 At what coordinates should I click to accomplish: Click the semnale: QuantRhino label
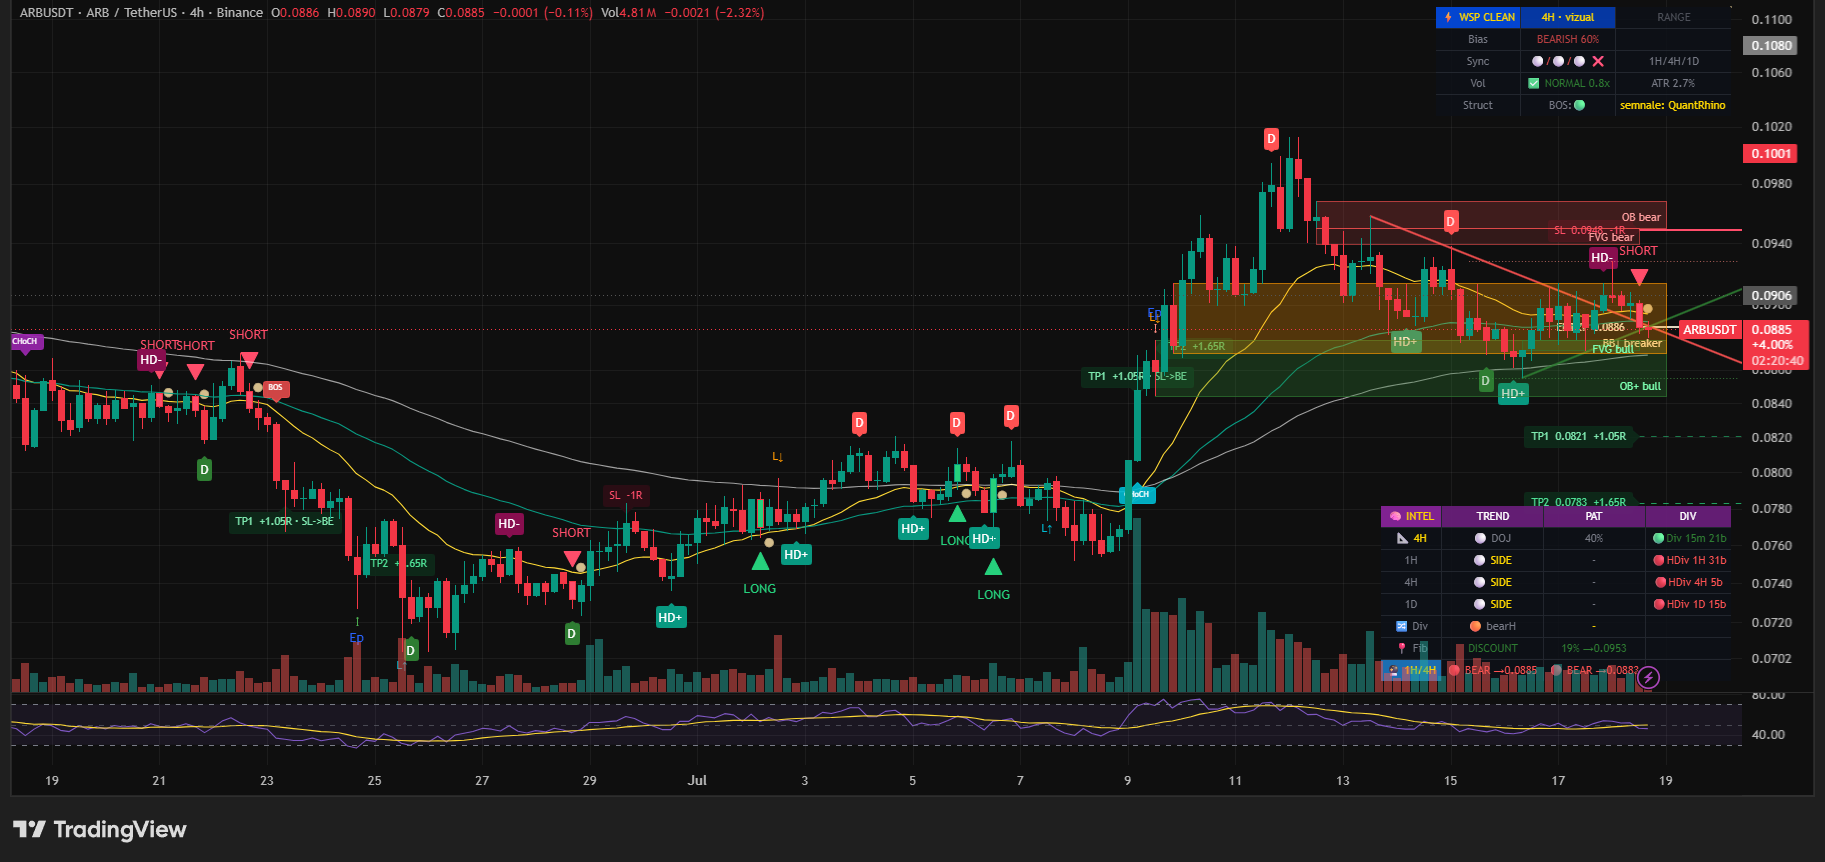(x=1672, y=106)
